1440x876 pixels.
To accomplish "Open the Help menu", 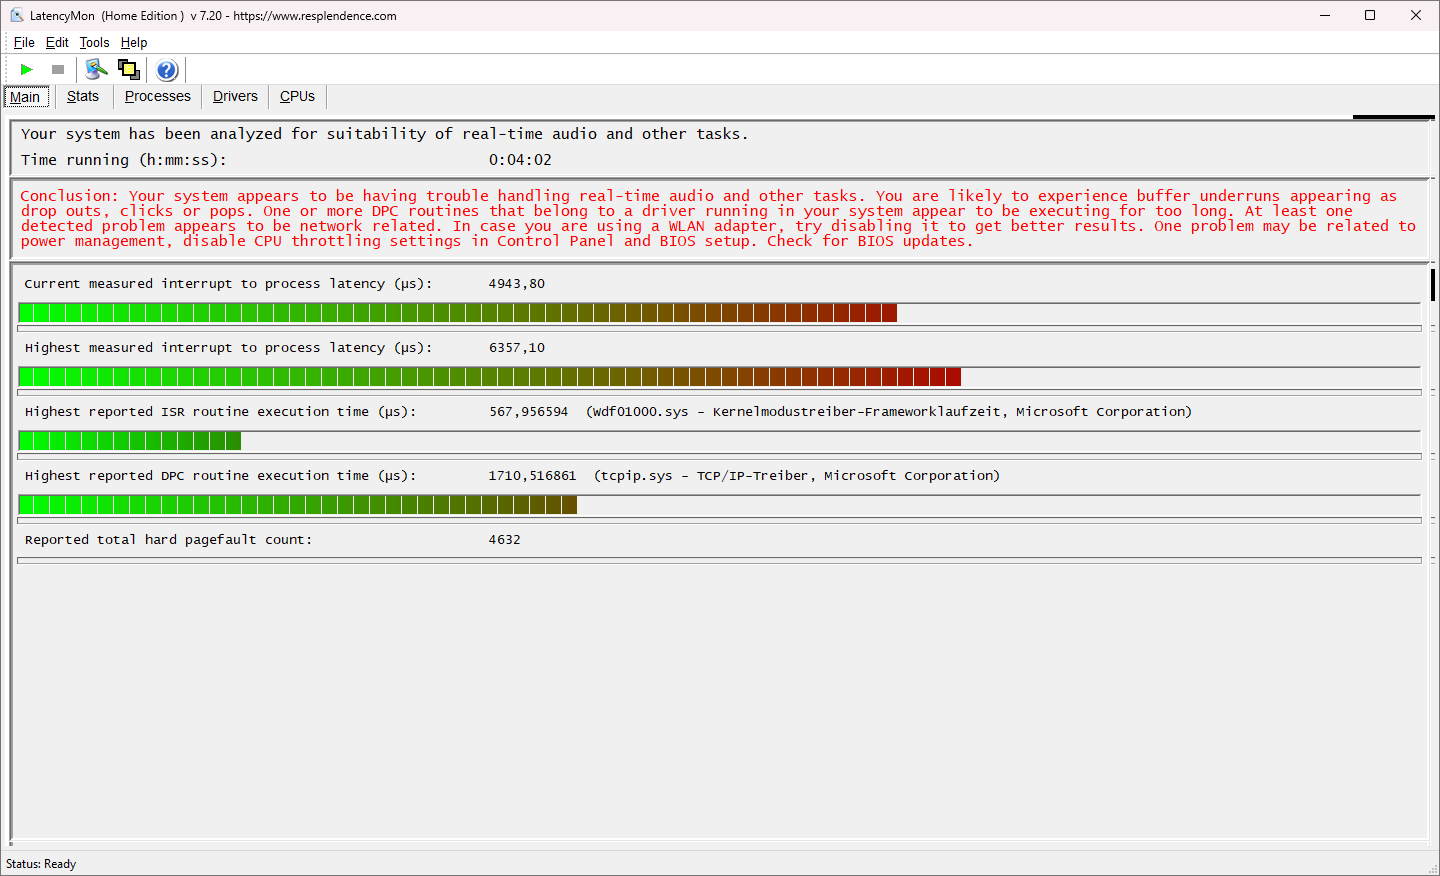I will pos(134,42).
